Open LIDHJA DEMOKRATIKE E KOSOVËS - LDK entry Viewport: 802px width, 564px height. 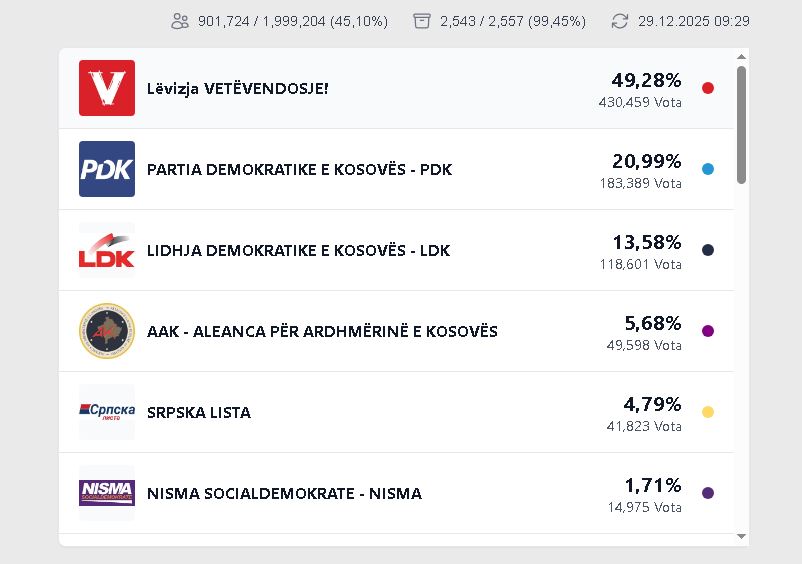click(x=298, y=251)
